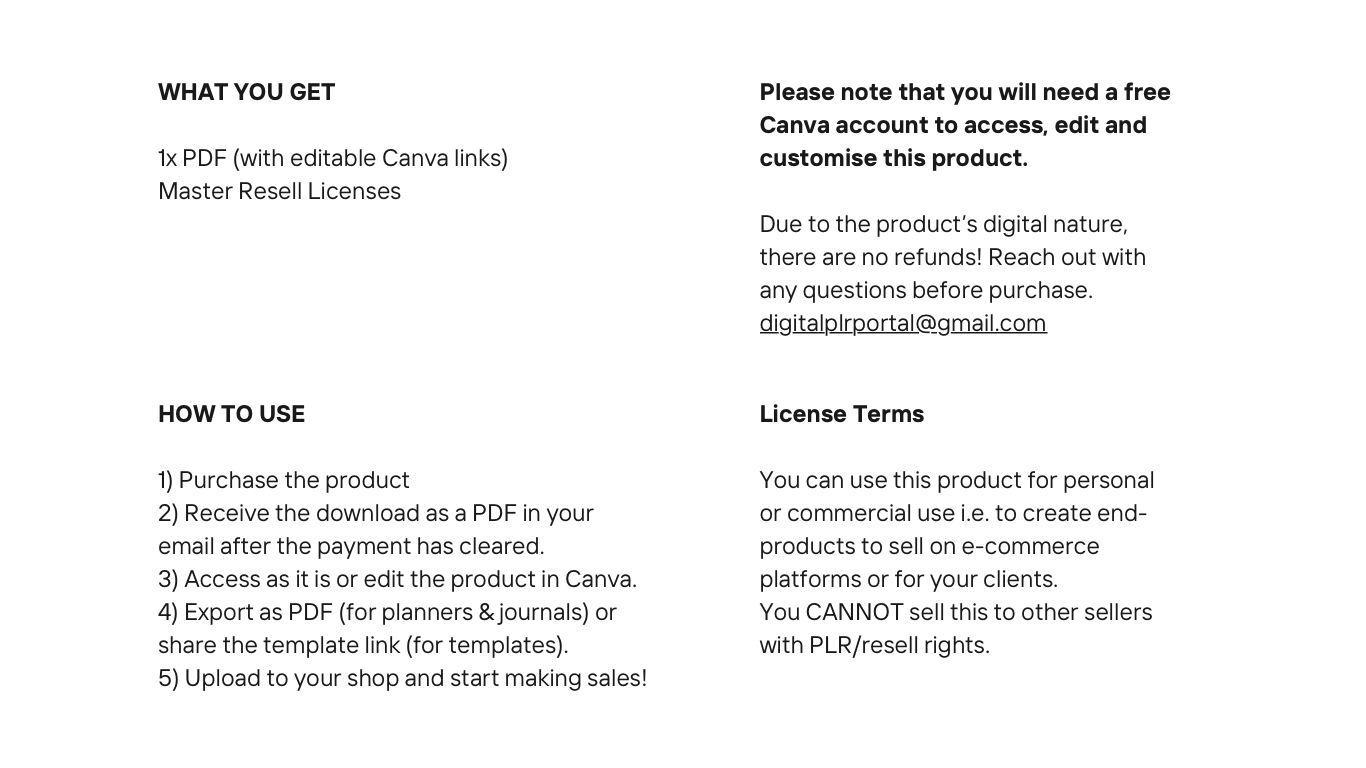The height and width of the screenshot is (768, 1366).
Task: Select the 'products to sell on e-commerce' line
Action: pos(929,546)
